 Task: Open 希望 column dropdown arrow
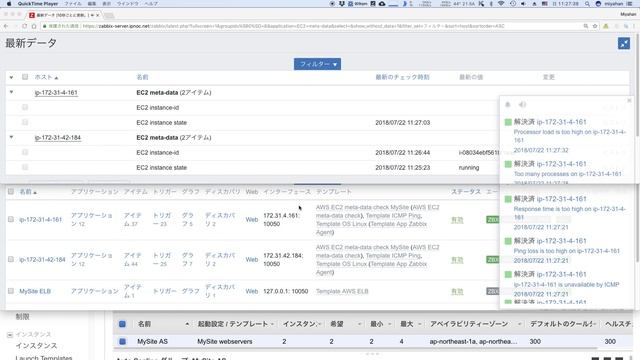(x=359, y=324)
